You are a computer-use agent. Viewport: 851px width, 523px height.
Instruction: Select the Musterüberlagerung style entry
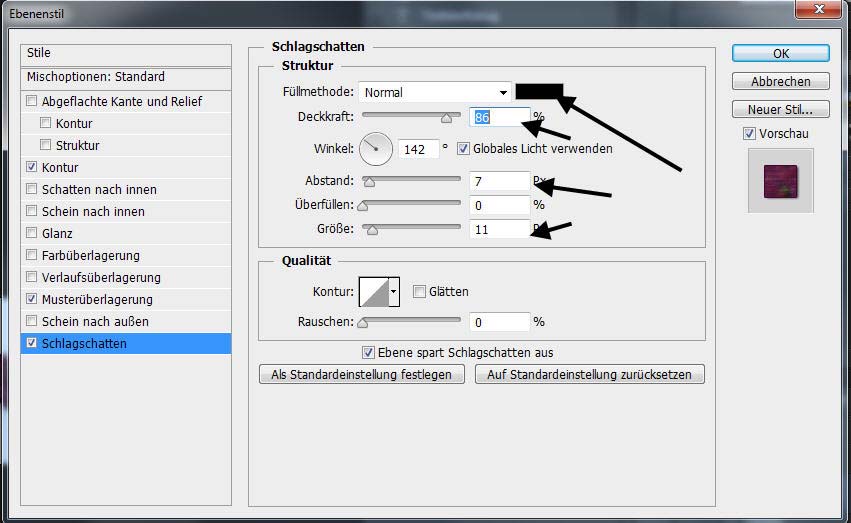[97, 299]
